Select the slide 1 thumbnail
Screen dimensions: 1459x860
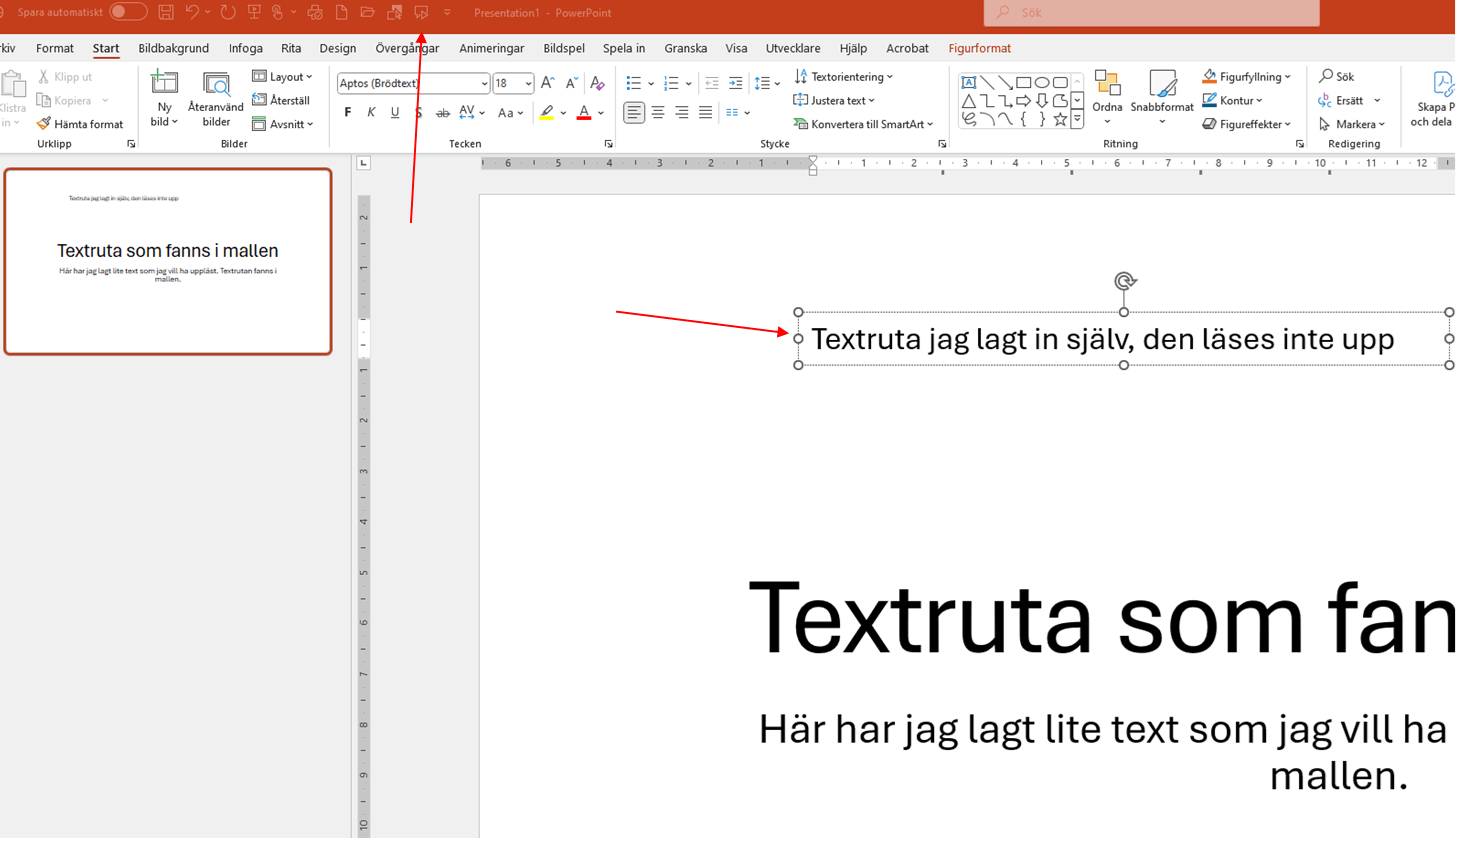(x=168, y=261)
